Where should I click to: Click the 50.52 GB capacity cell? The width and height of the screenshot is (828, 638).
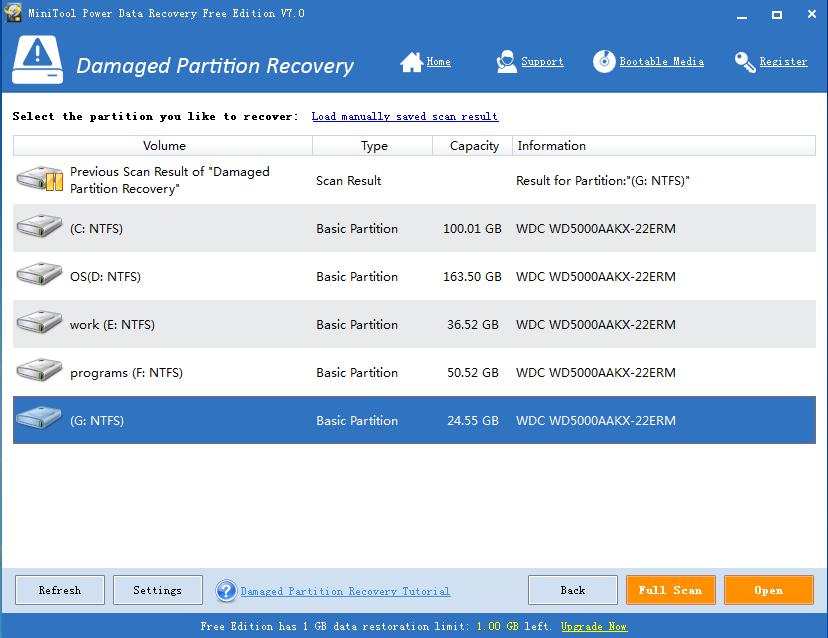coord(473,373)
